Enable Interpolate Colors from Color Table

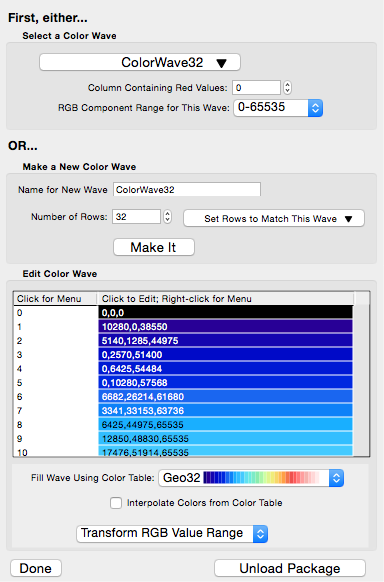116,503
